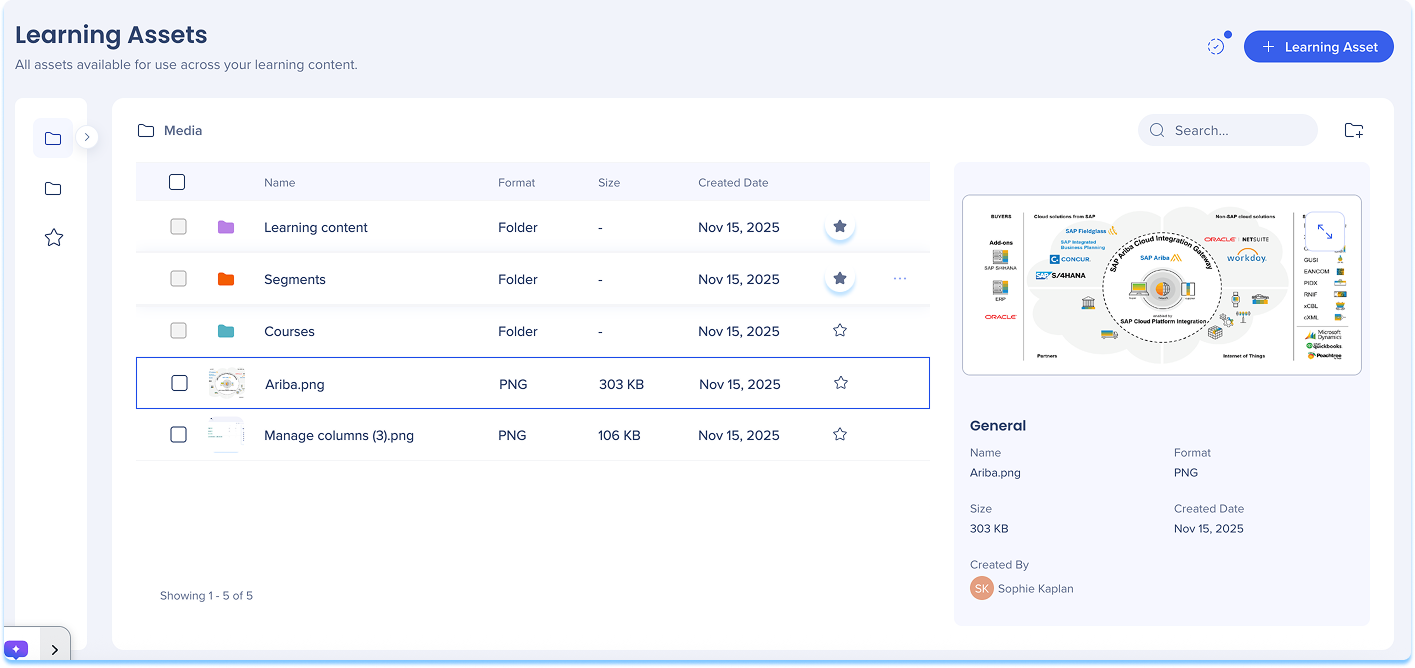Open the three-dot menu for Segments row
The height and width of the screenshot is (668, 1415).
point(899,279)
